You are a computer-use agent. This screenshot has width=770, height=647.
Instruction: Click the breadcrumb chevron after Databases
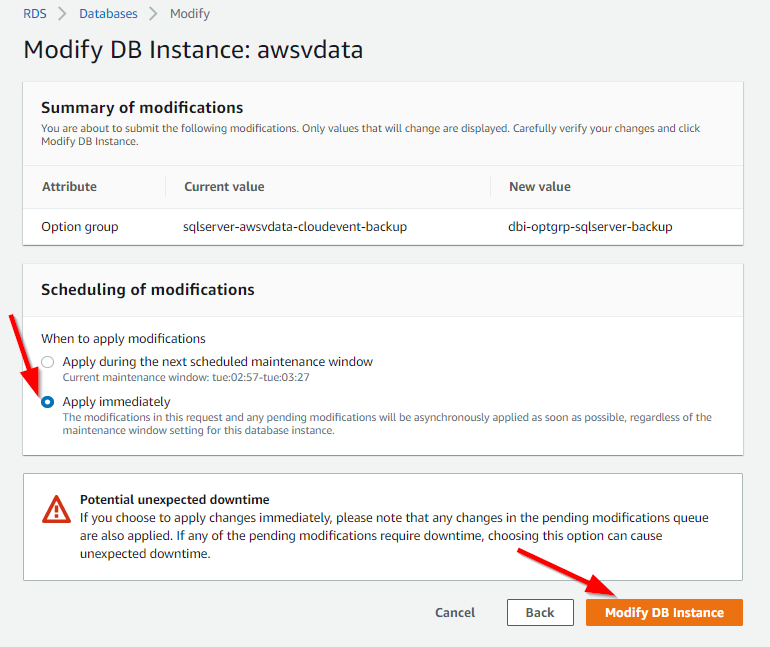point(153,14)
